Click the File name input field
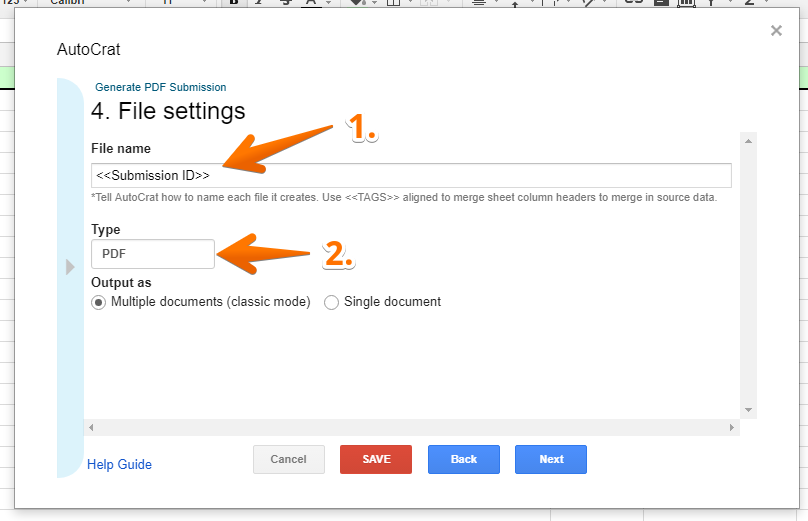 [410, 176]
